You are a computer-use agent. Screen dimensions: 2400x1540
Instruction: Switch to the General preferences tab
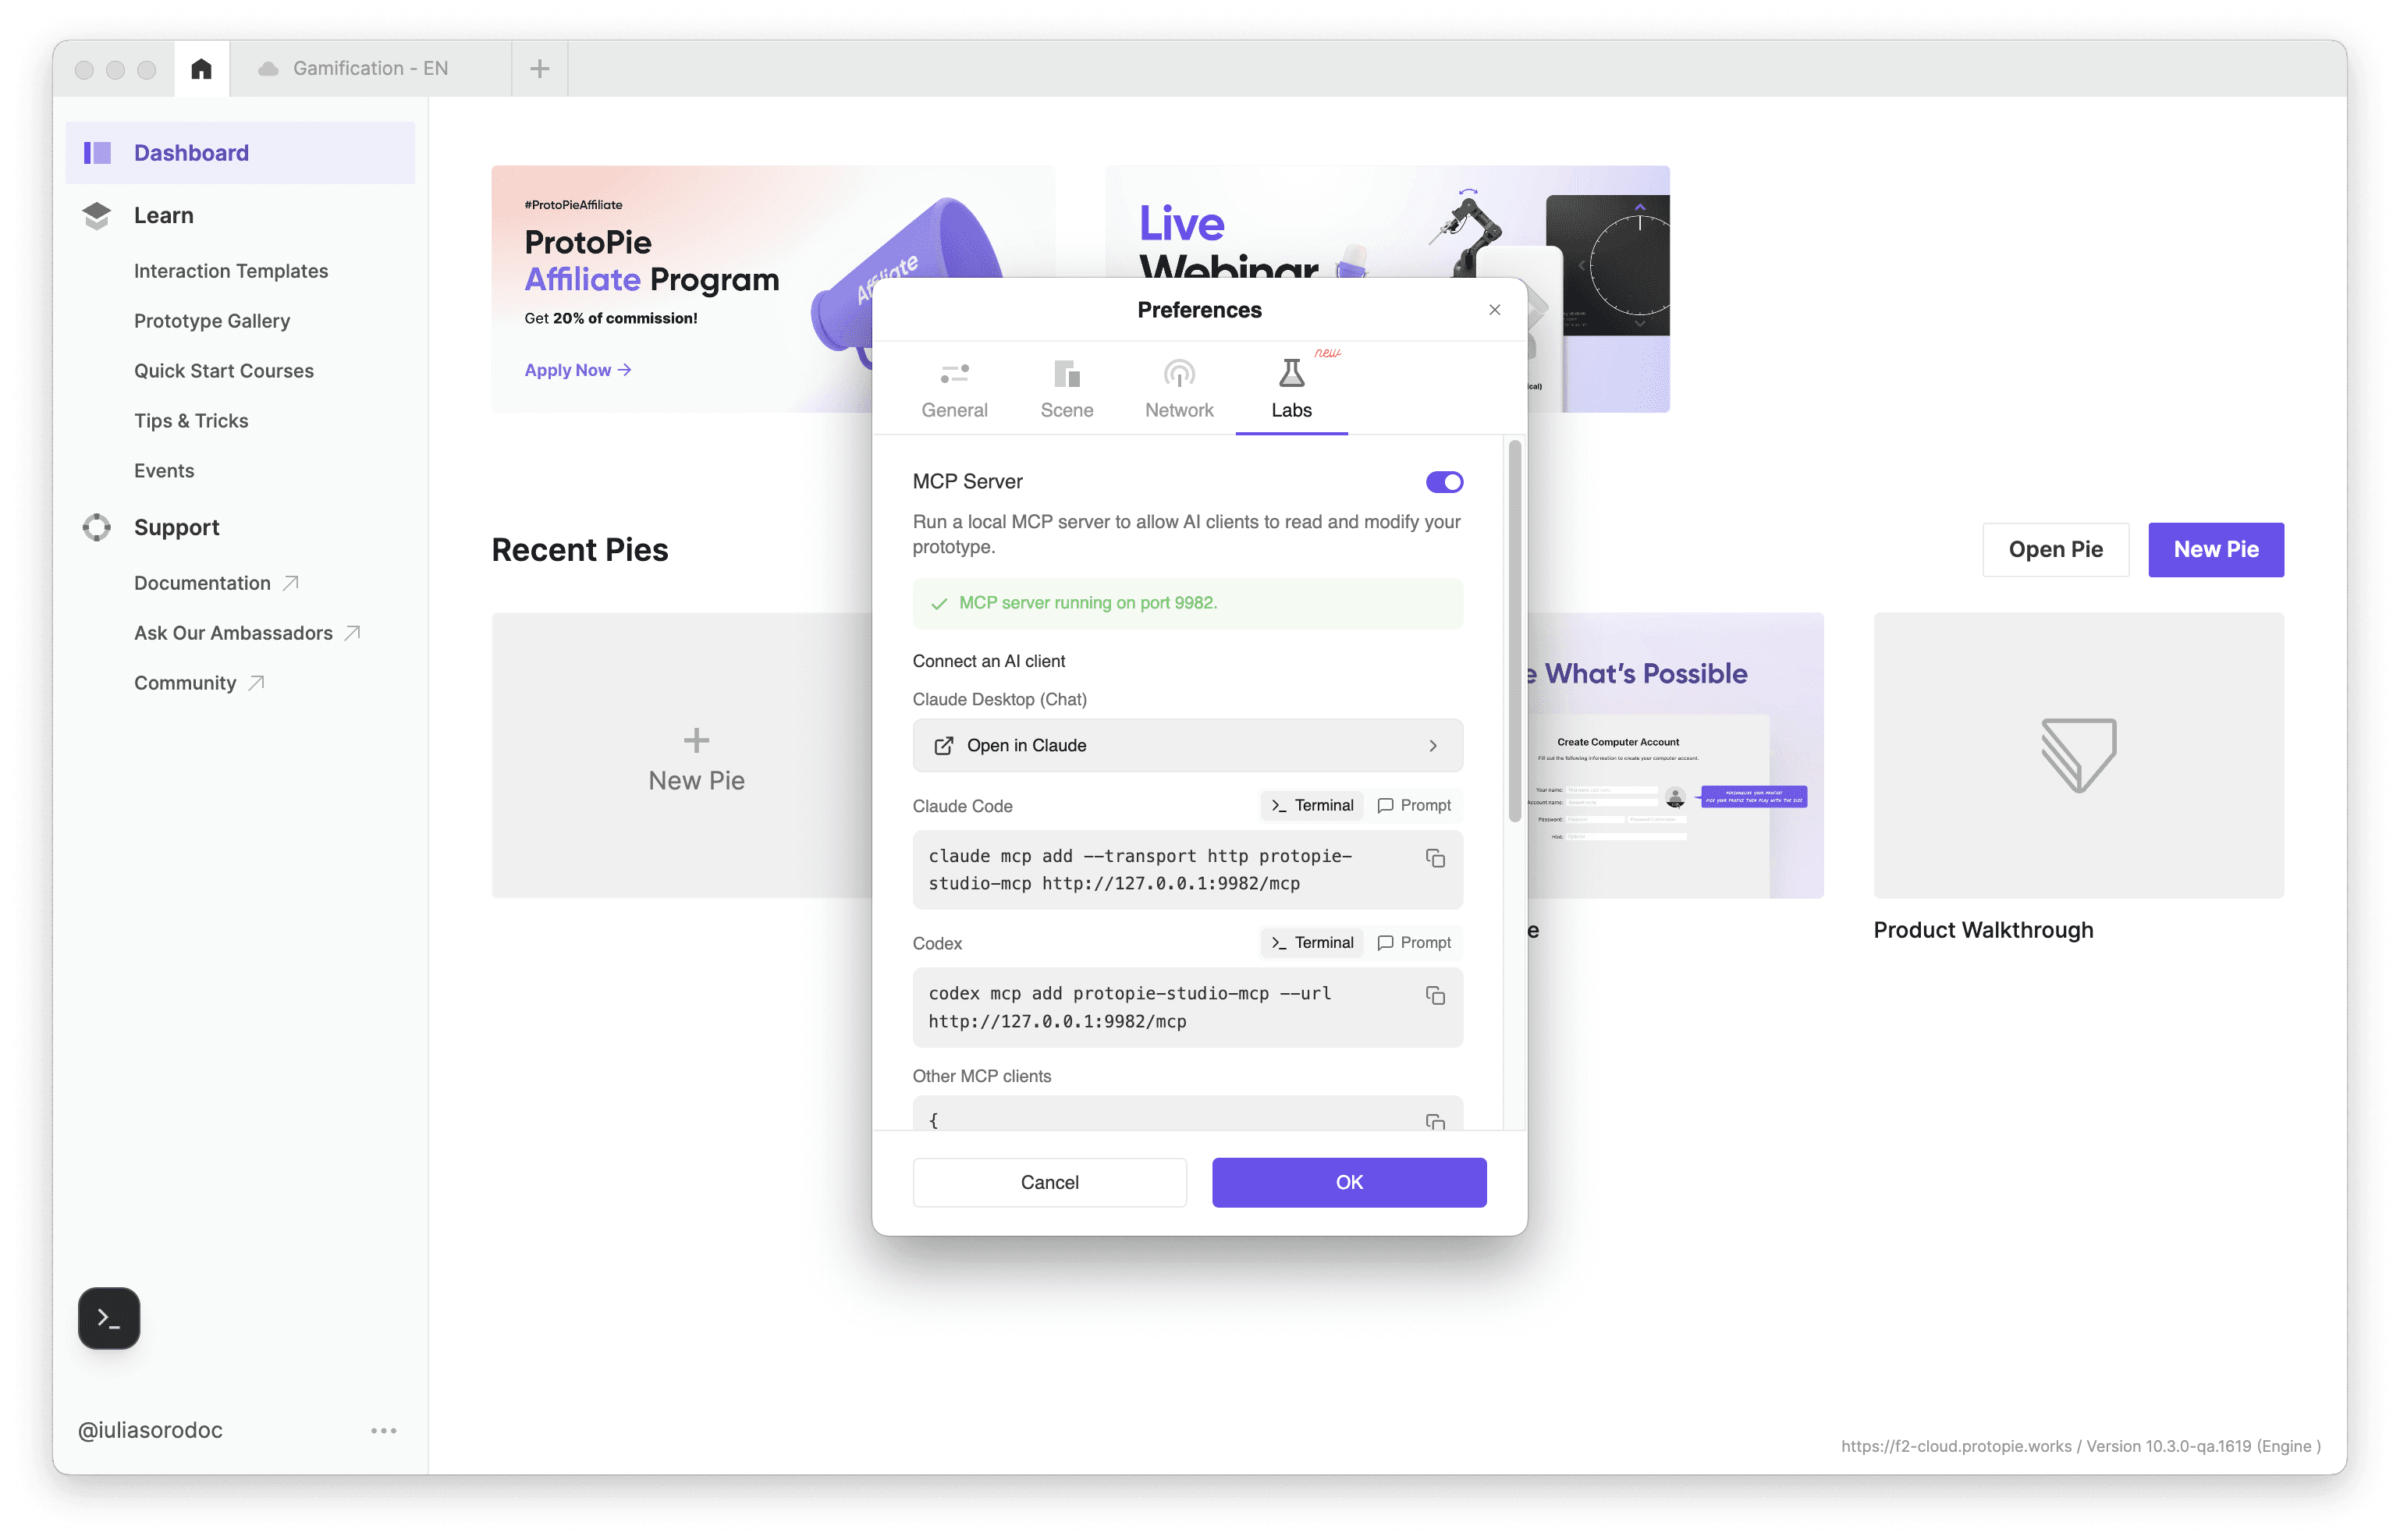[954, 391]
